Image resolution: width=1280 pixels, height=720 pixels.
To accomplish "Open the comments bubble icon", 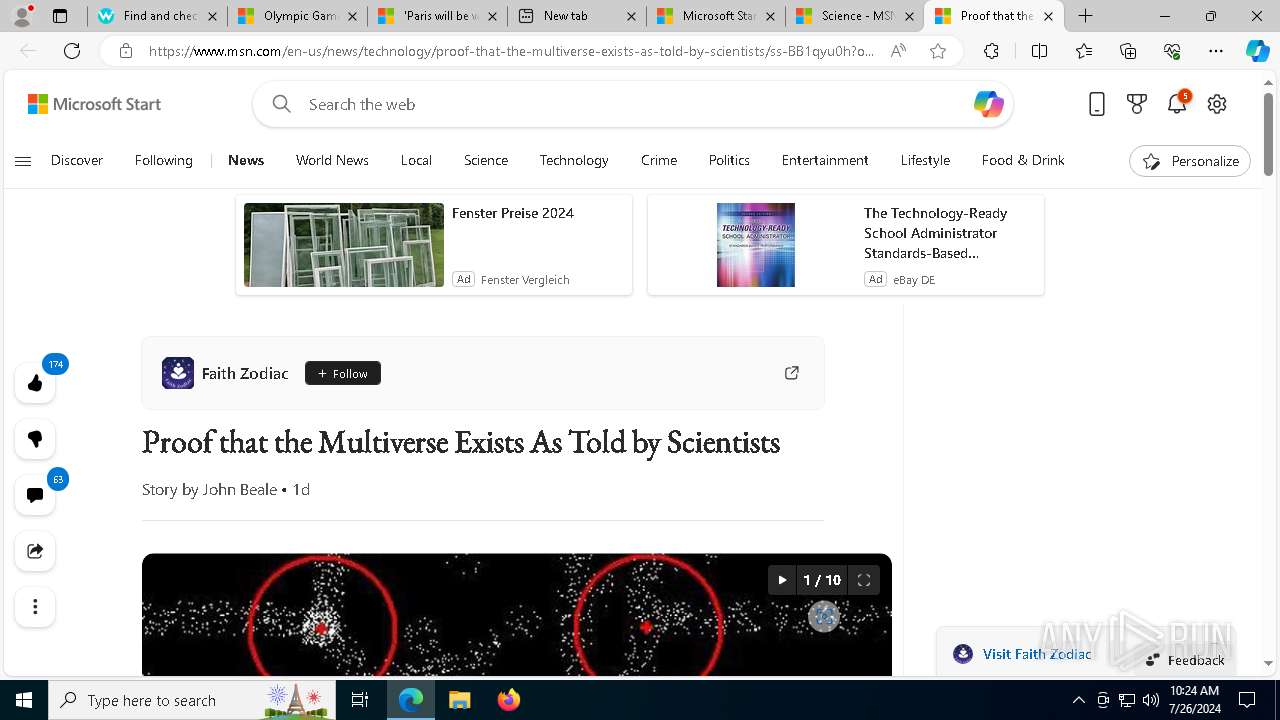I will (35, 495).
